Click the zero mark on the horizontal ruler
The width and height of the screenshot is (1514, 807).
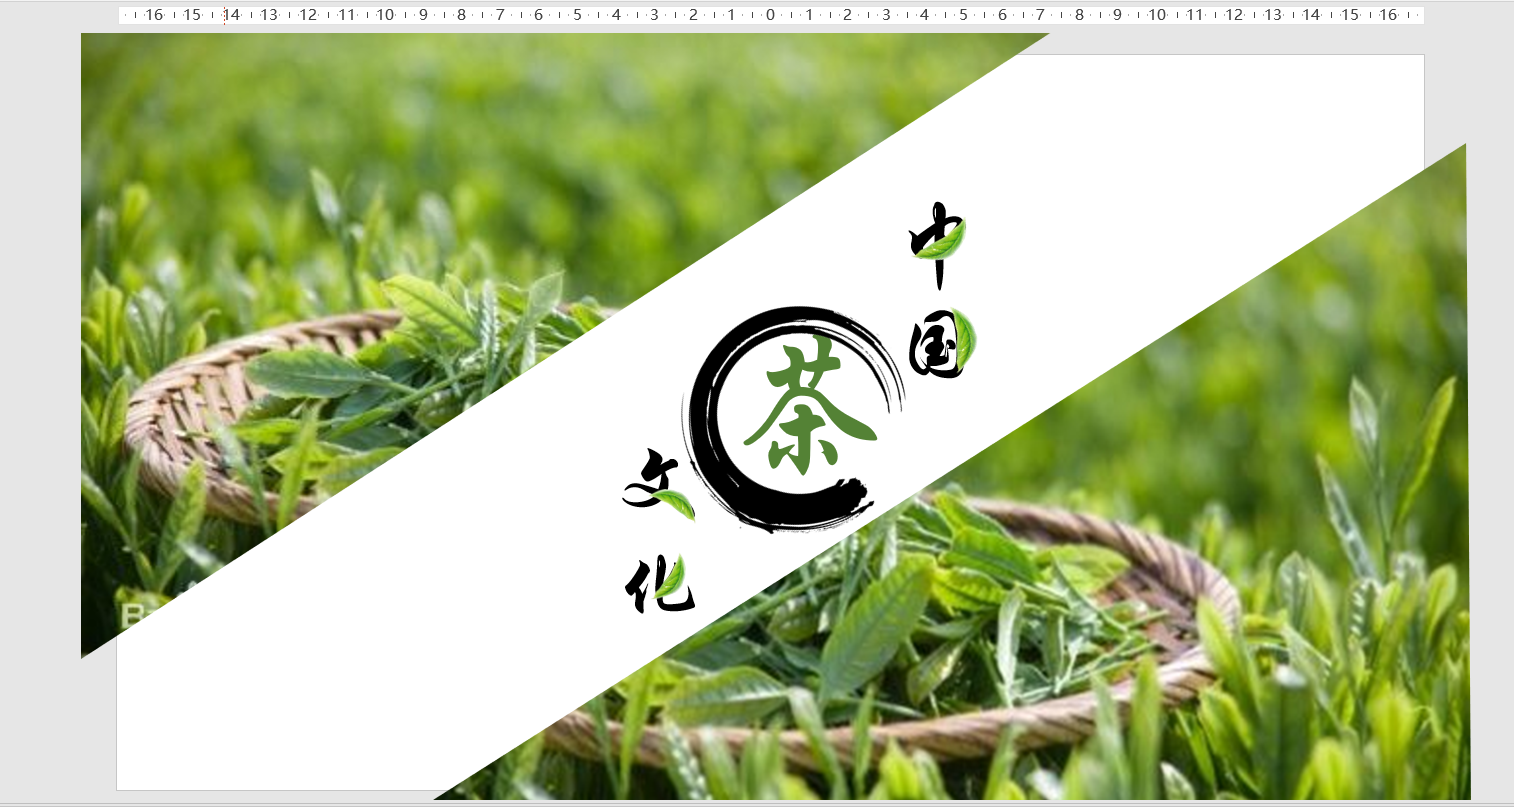point(770,15)
